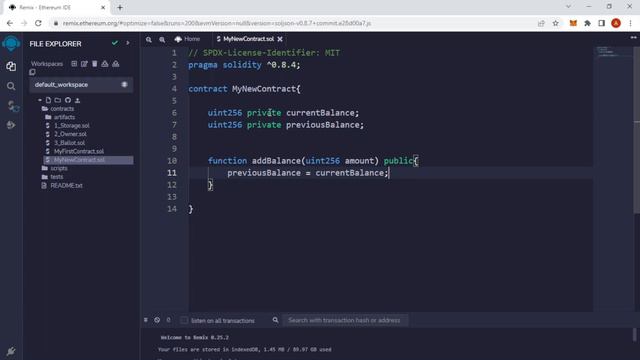Screen dimensions: 640x360
Task: Place cursor on line 6 currentBalance
Action: [x=322, y=113]
